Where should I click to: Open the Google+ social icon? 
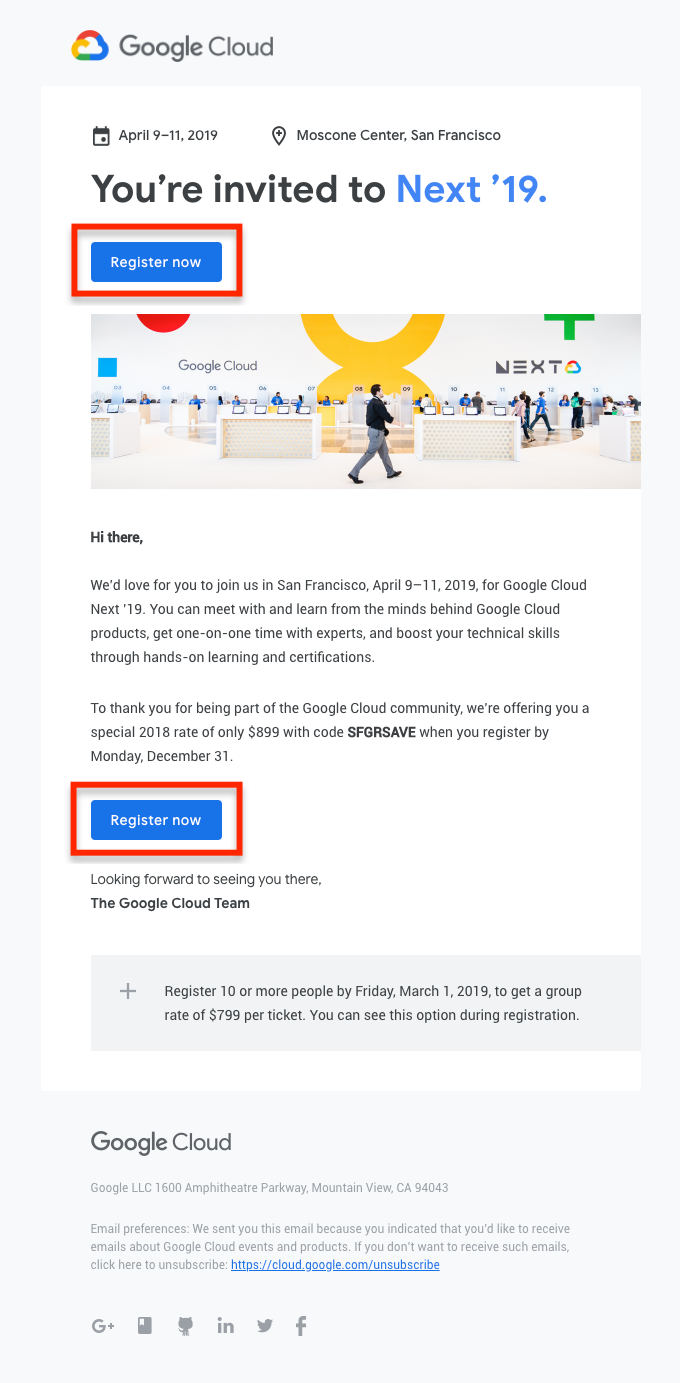pyautogui.click(x=103, y=1326)
